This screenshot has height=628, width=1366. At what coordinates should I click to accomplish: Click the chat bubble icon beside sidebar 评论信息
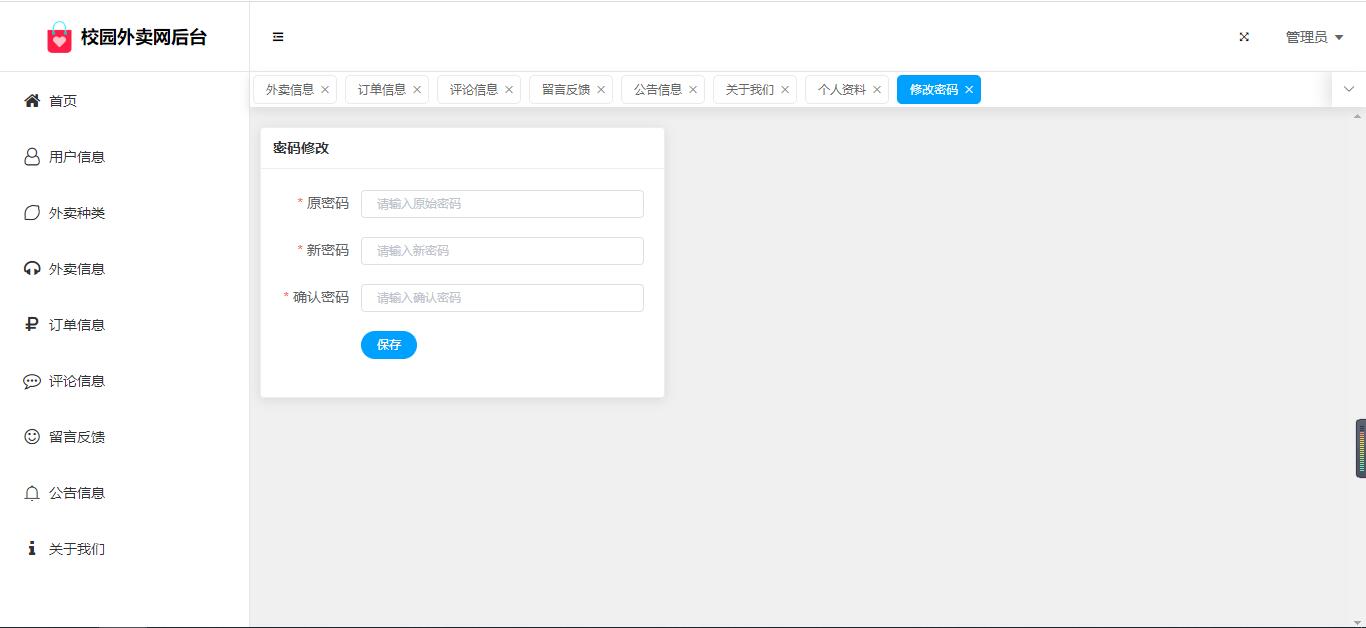tap(32, 381)
